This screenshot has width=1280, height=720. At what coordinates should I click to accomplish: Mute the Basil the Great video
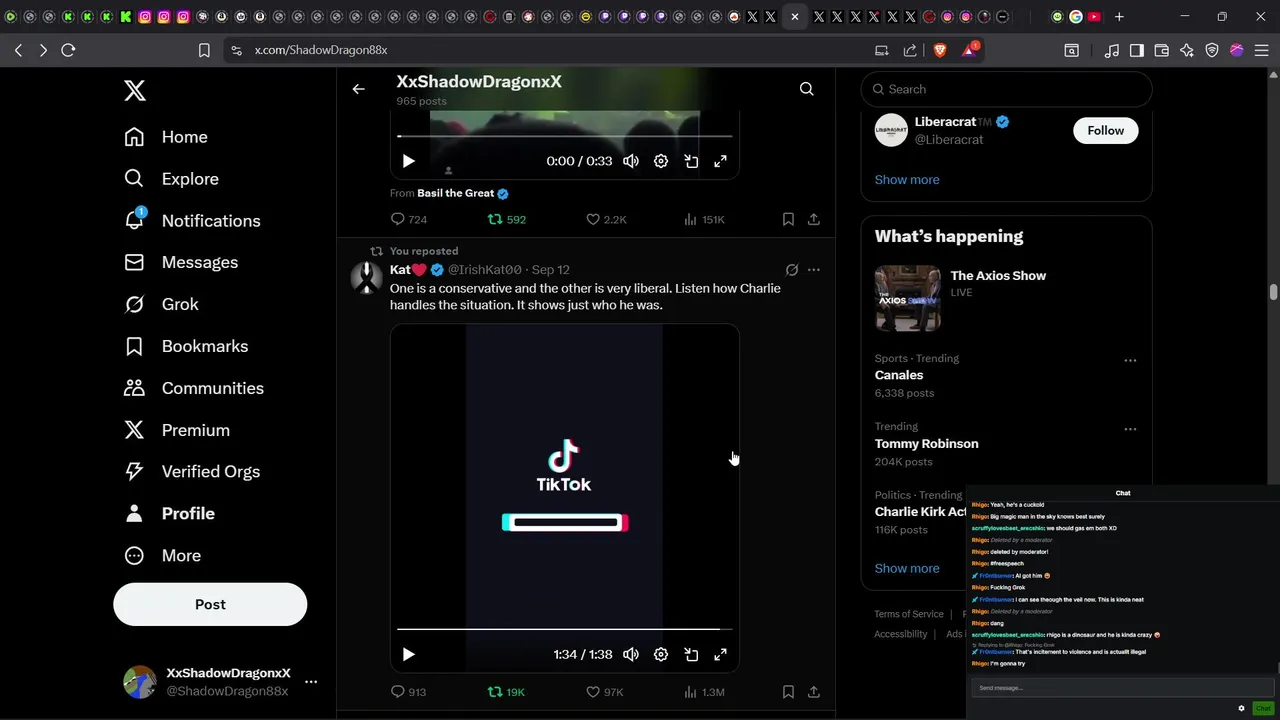(x=631, y=161)
